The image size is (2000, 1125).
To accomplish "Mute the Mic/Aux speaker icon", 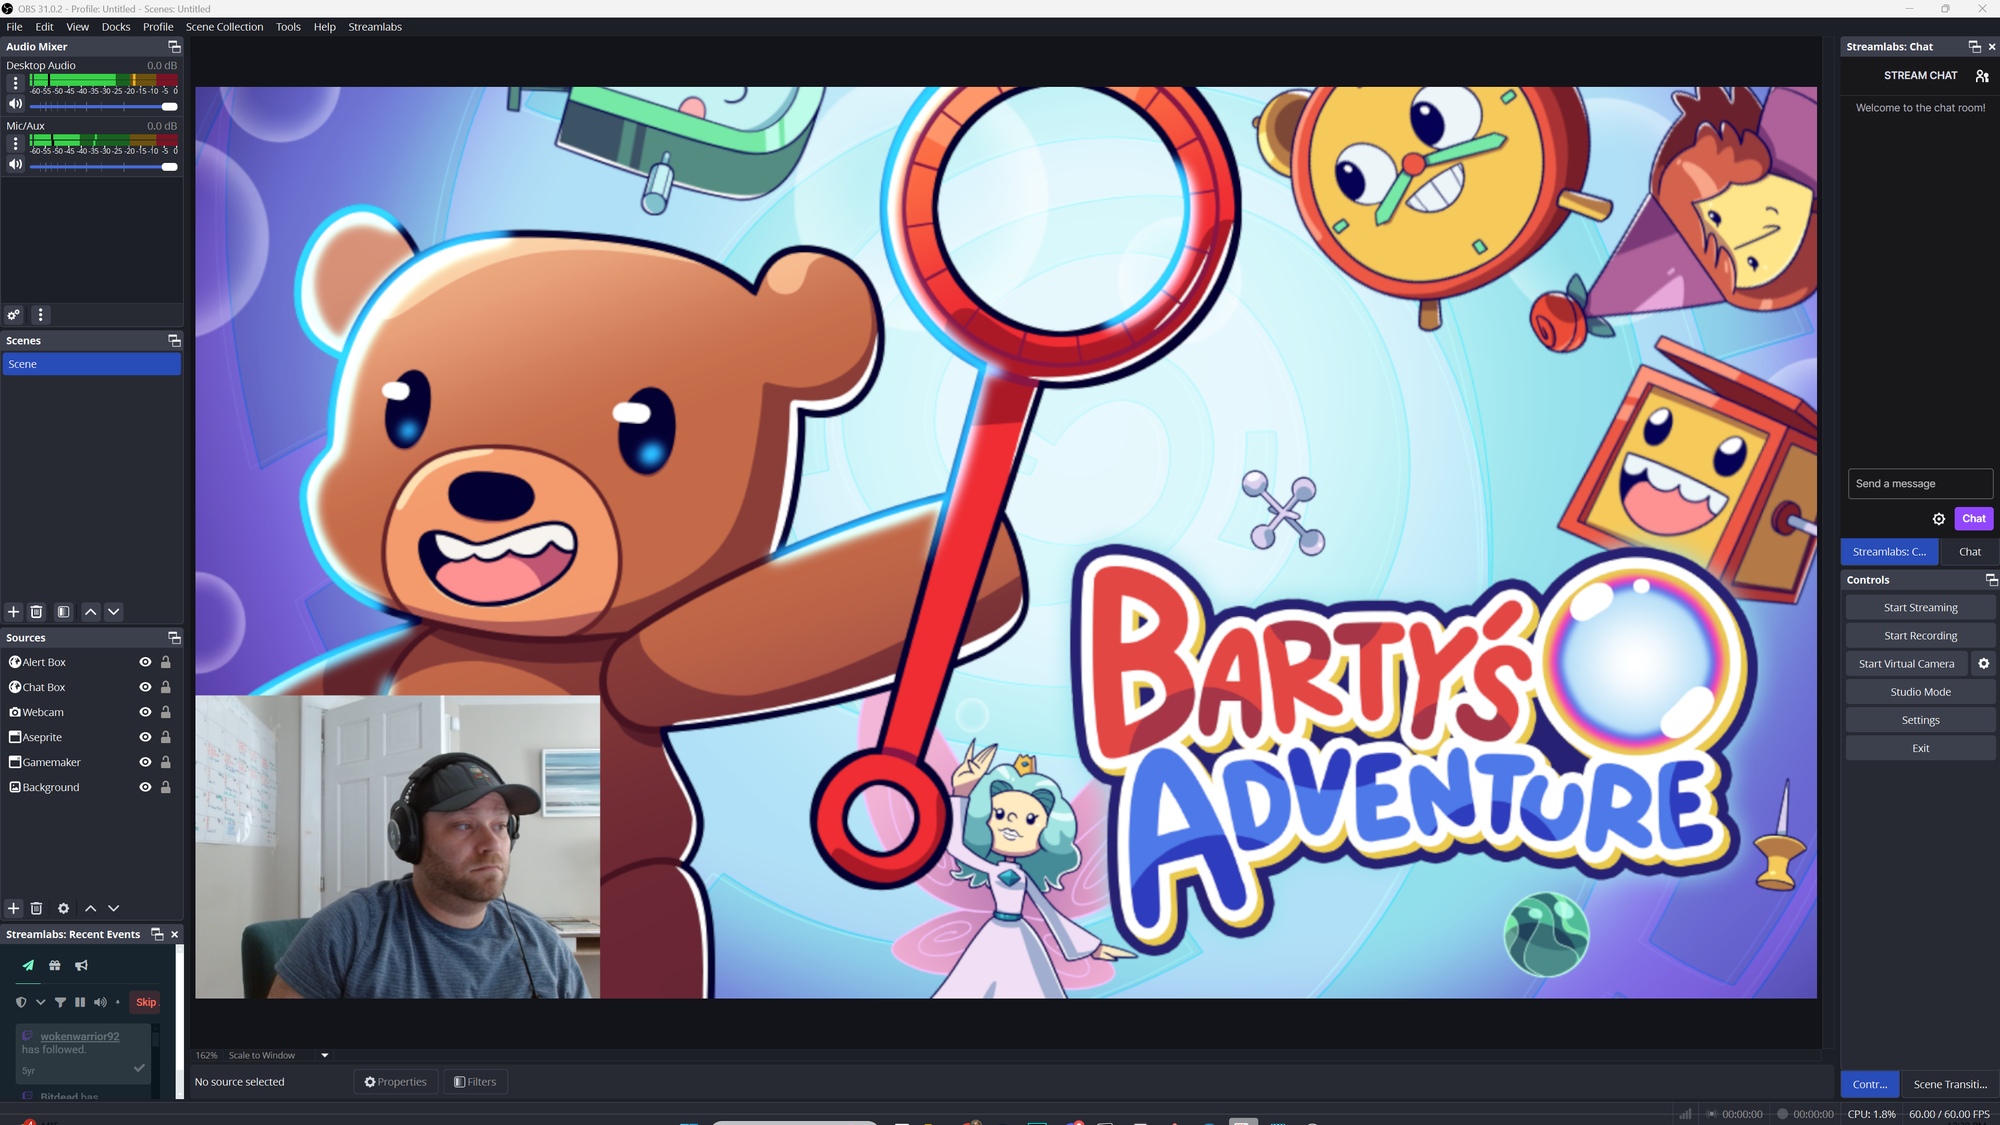I will click(15, 165).
